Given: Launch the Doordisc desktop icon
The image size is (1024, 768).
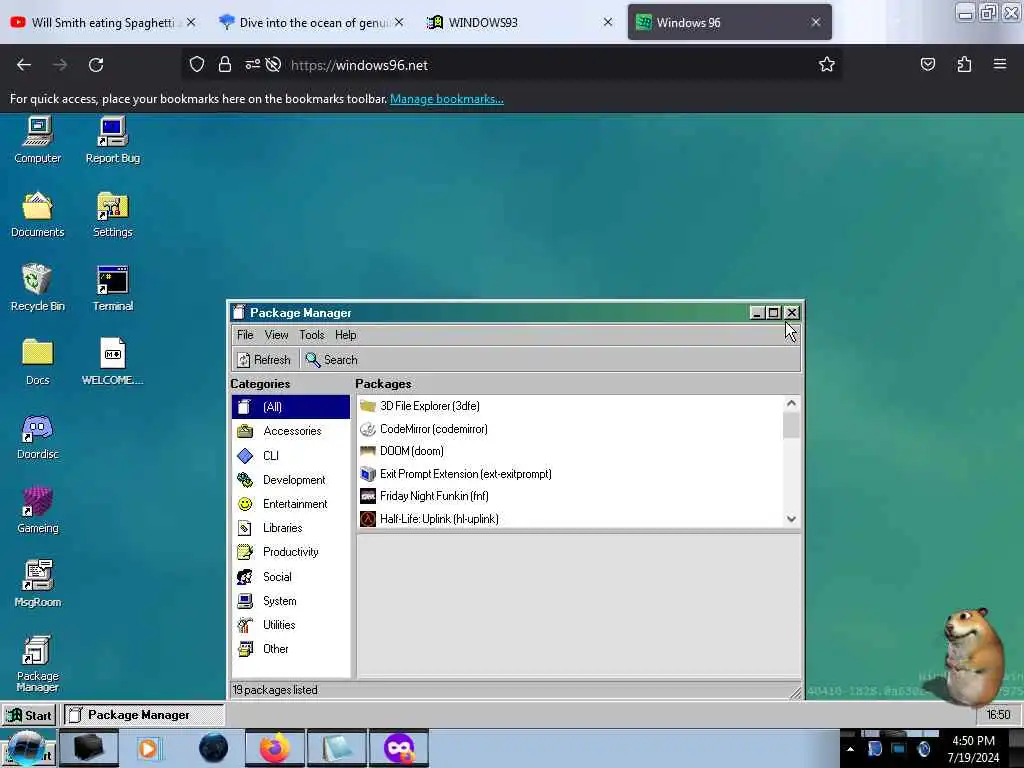Looking at the screenshot, I should (37, 436).
